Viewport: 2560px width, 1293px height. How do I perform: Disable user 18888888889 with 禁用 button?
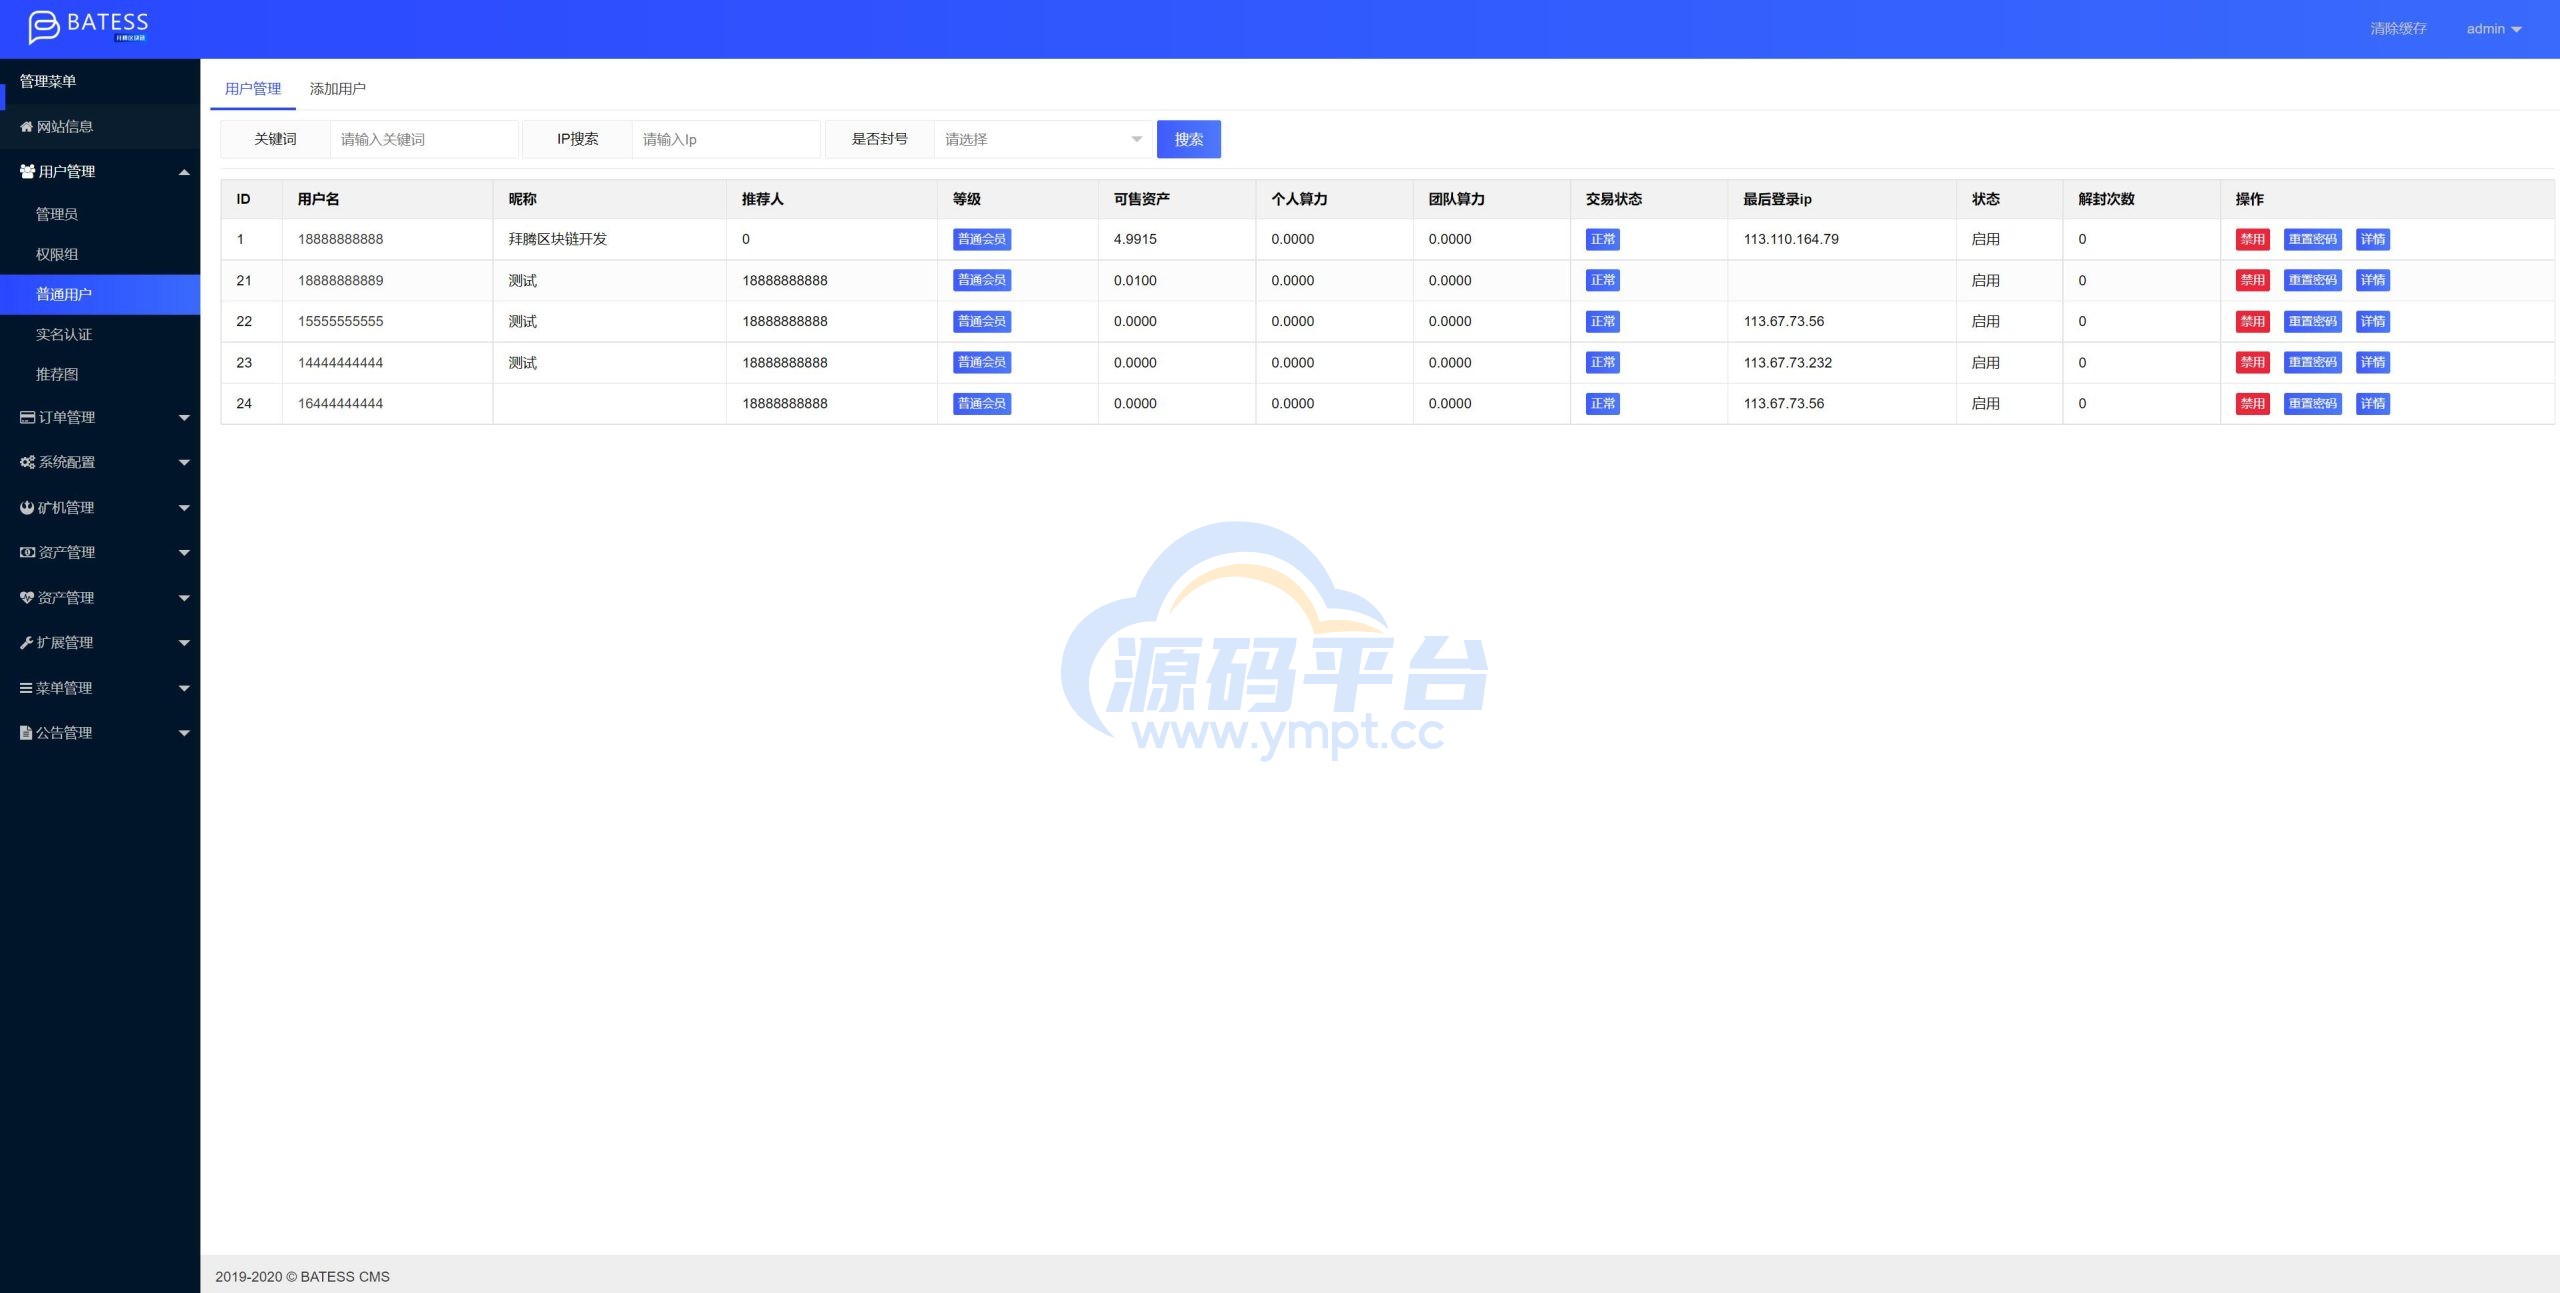[2252, 281]
